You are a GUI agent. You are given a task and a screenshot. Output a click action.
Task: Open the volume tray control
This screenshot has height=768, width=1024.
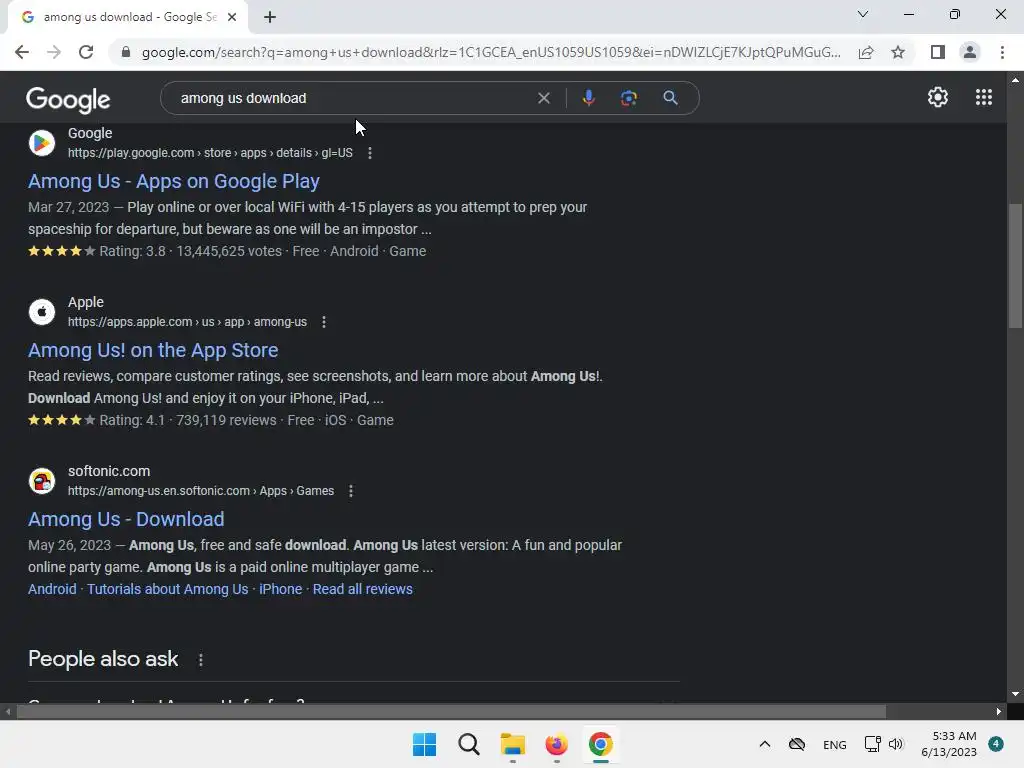tap(896, 744)
